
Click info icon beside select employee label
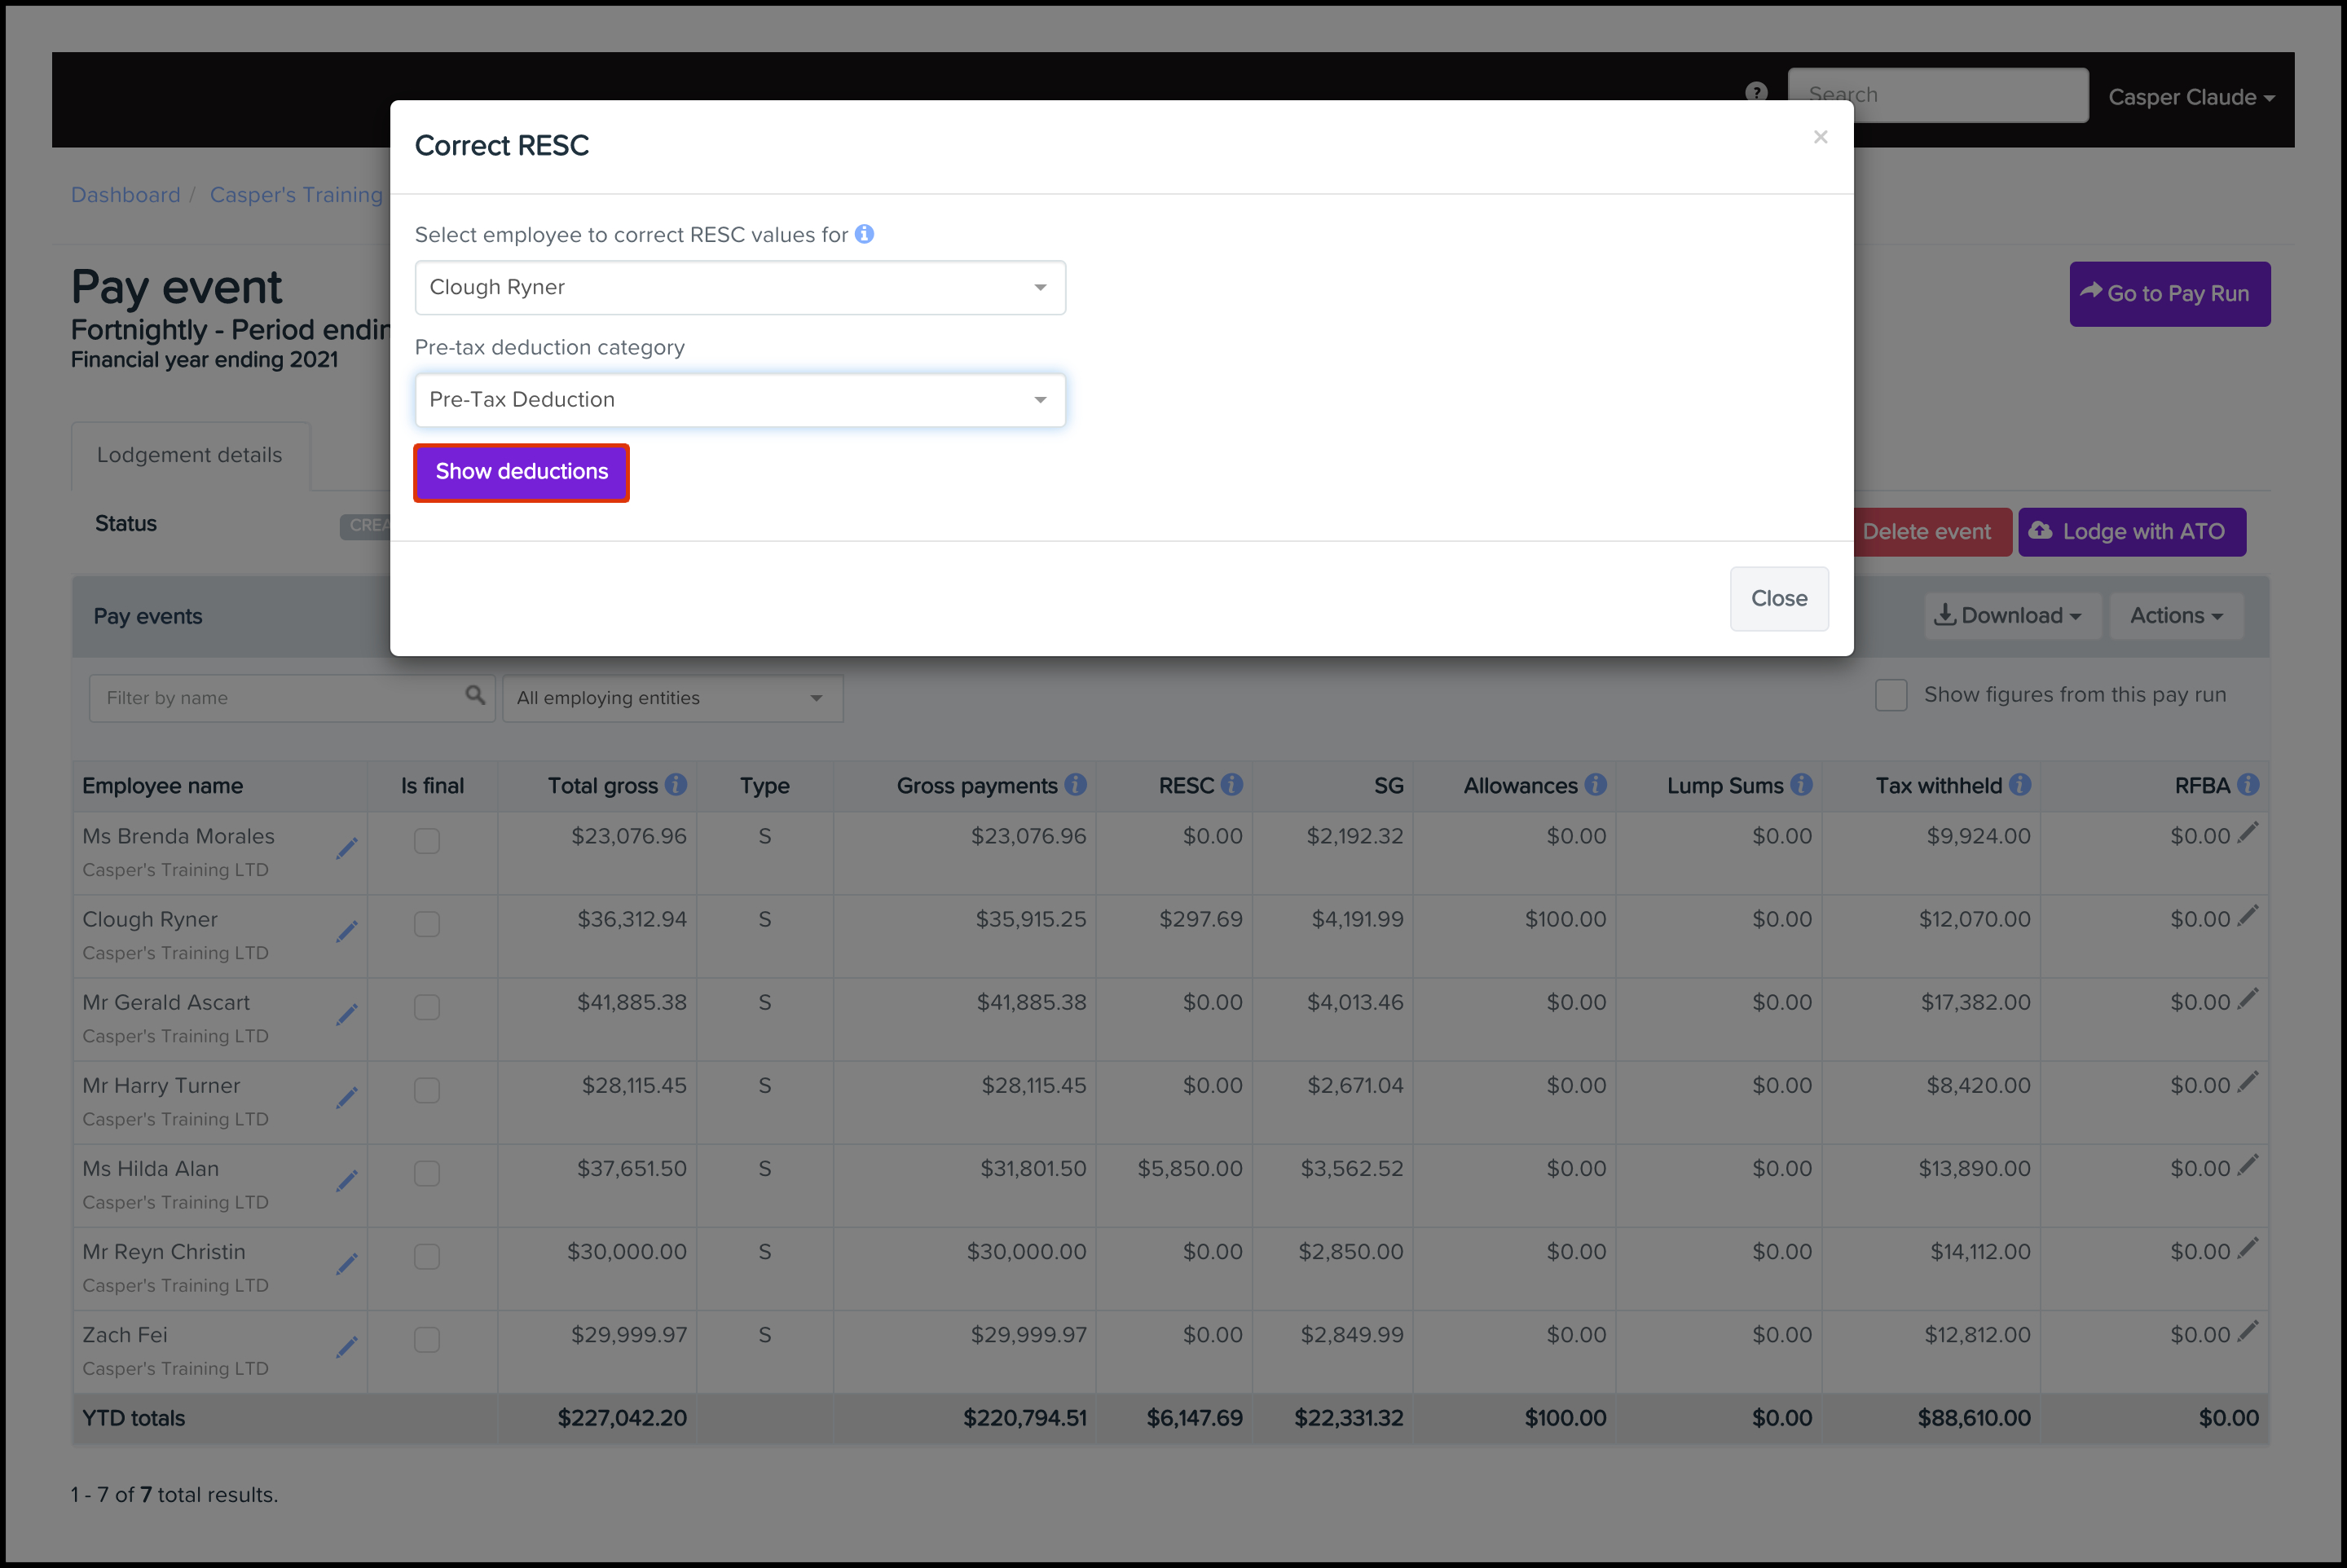coord(864,234)
